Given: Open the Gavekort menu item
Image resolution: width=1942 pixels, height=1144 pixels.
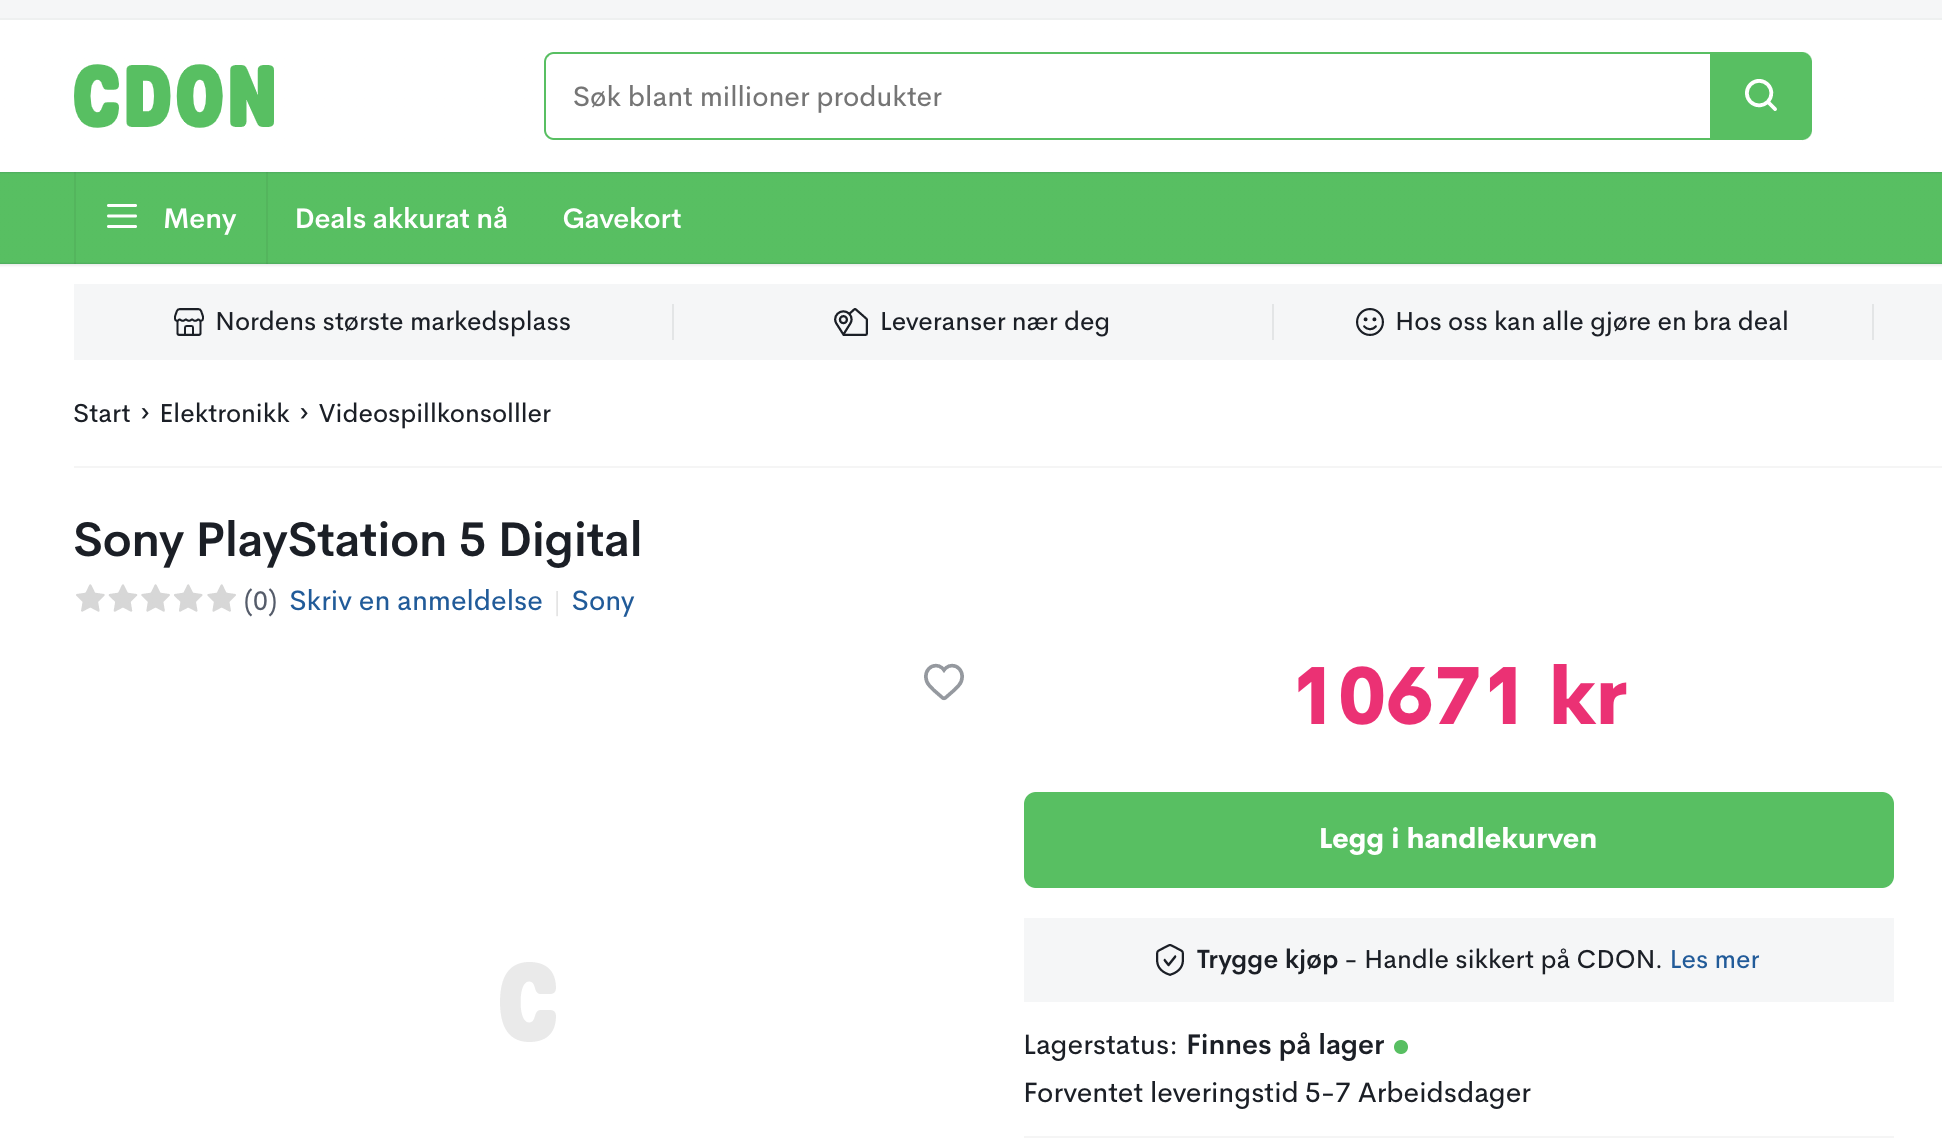Looking at the screenshot, I should pyautogui.click(x=622, y=218).
